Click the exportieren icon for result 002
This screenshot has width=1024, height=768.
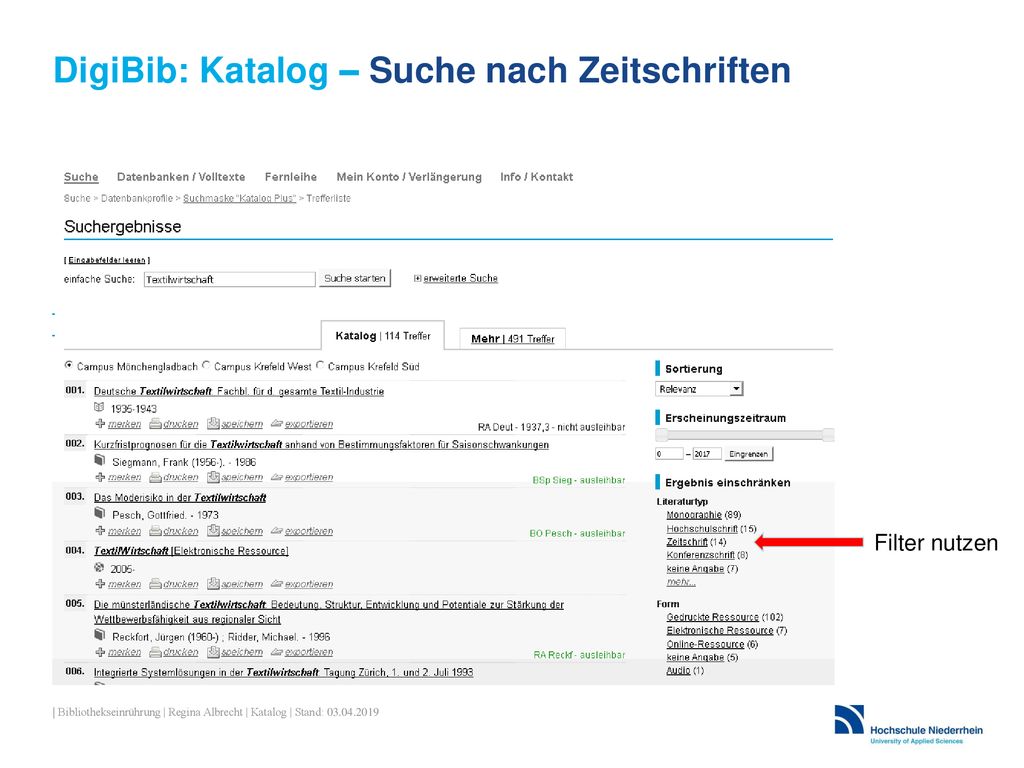coord(277,477)
